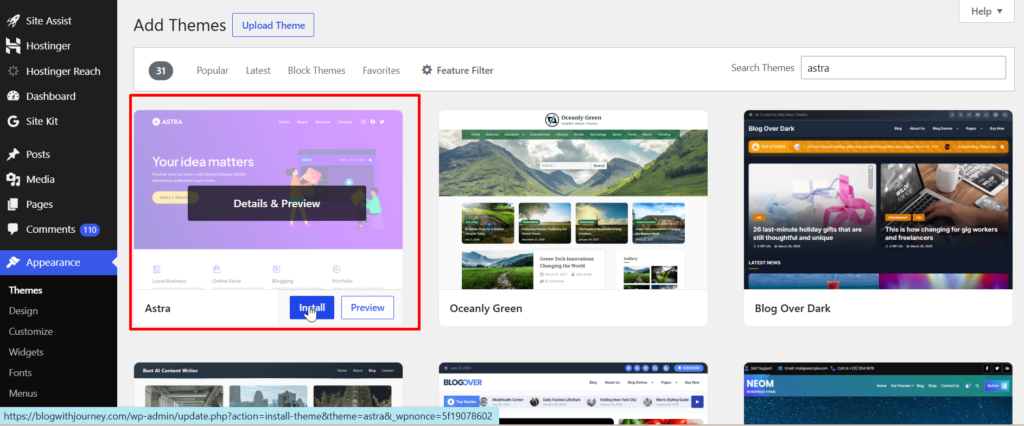Click the Site Kit Google icon

point(13,121)
